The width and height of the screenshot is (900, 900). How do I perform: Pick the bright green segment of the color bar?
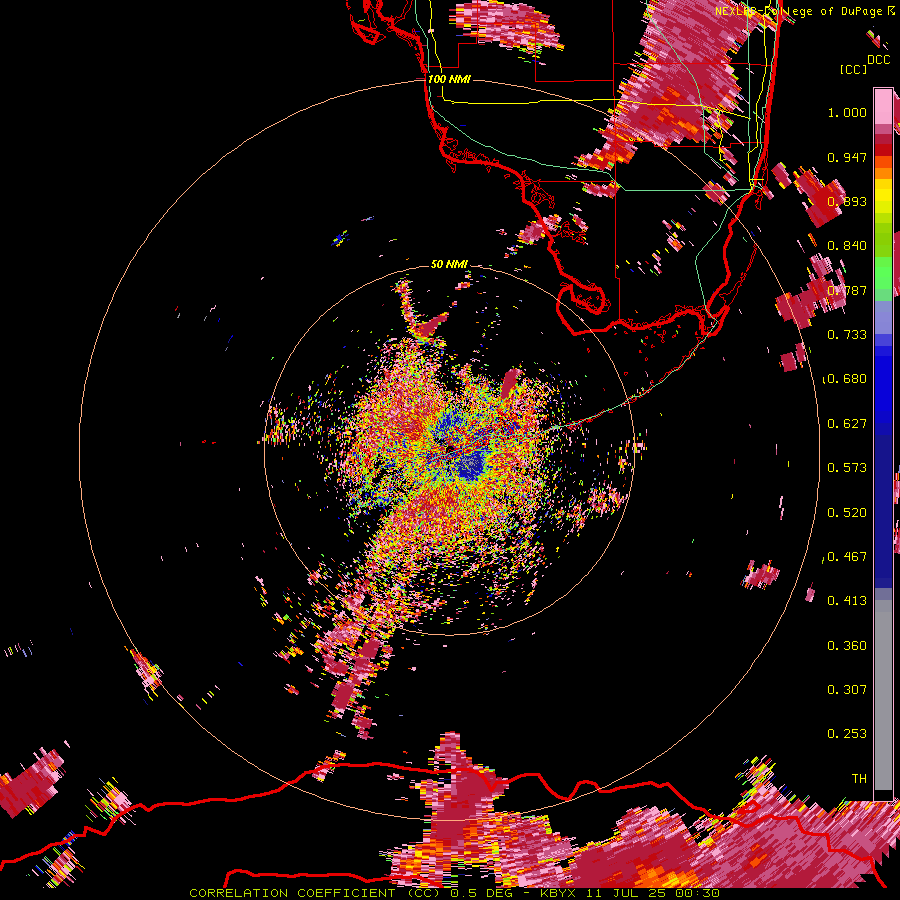883,273
